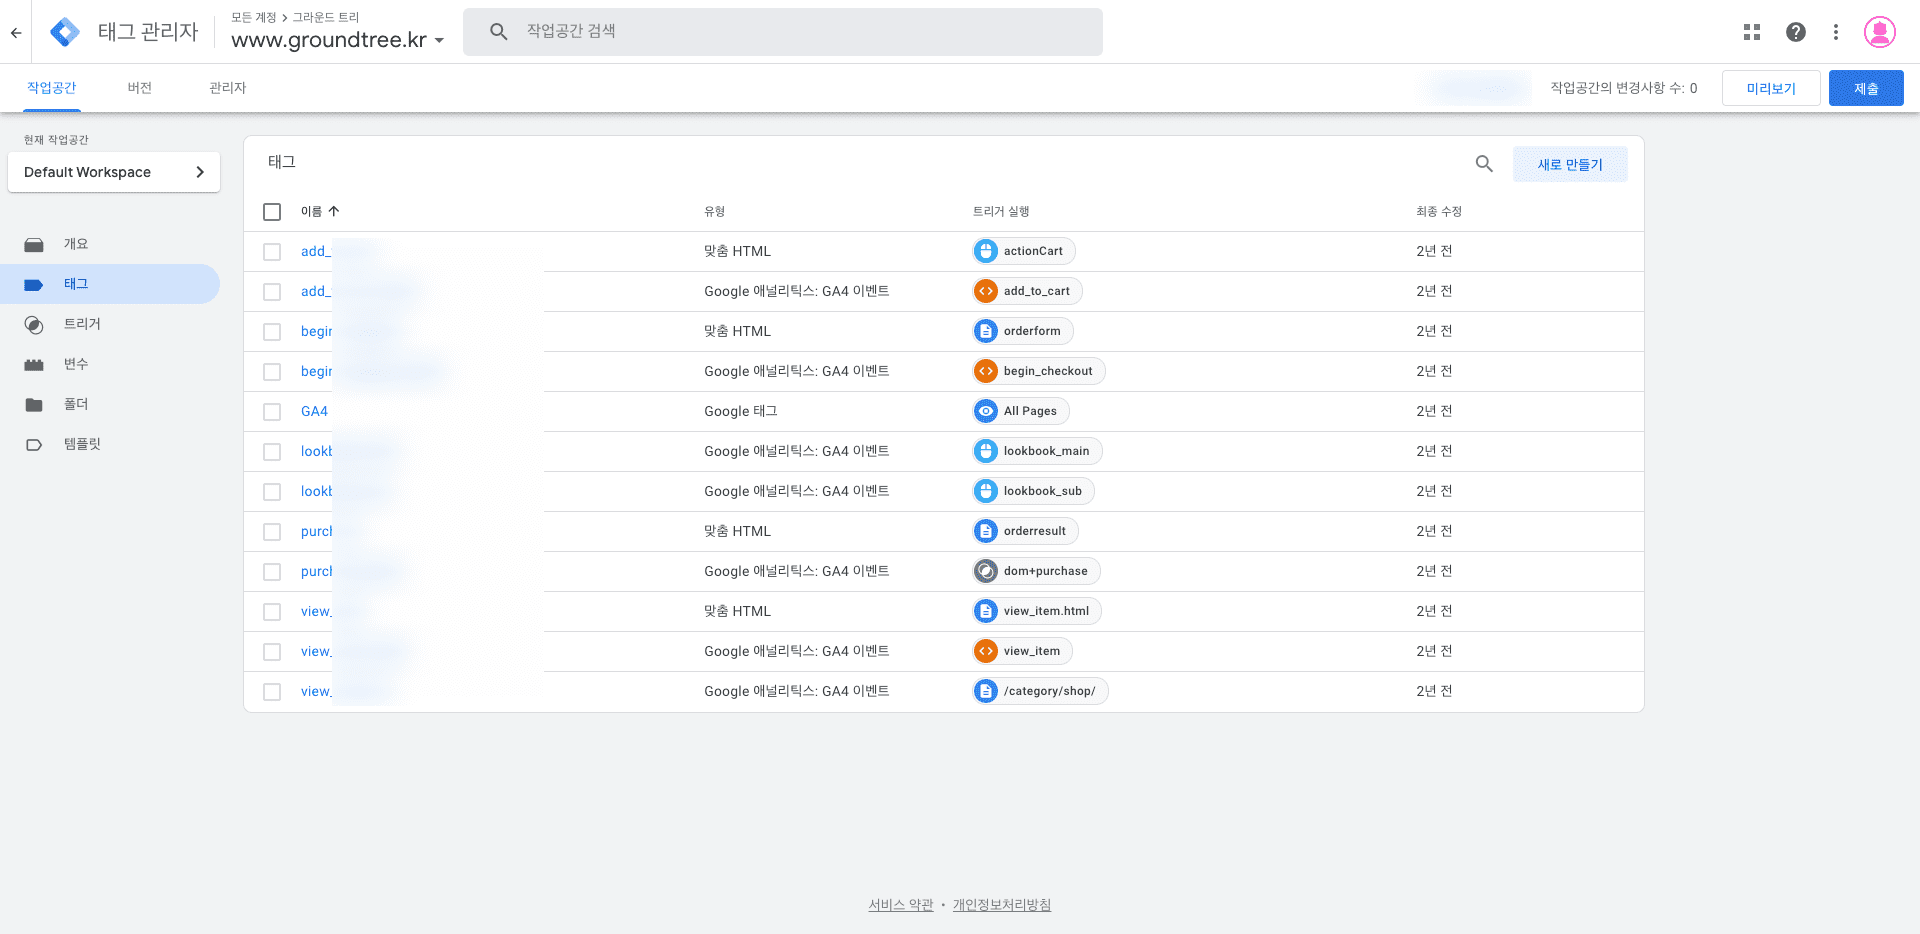
Task: Click the Tag Manager logo icon
Action: 65,32
